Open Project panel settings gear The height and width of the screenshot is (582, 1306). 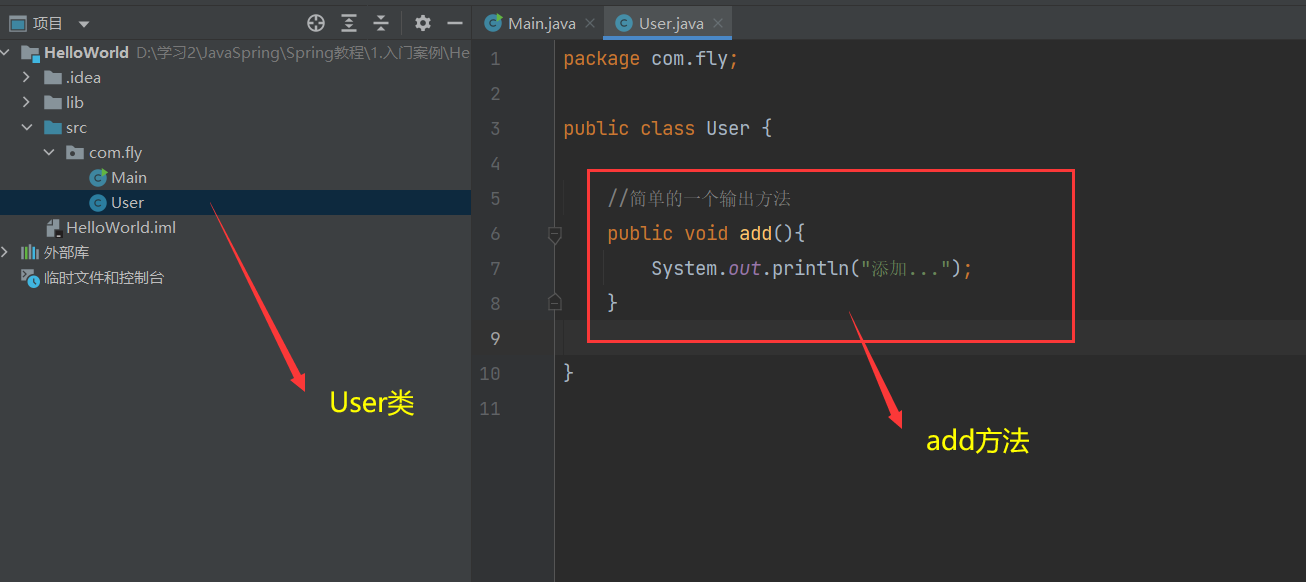click(x=423, y=23)
